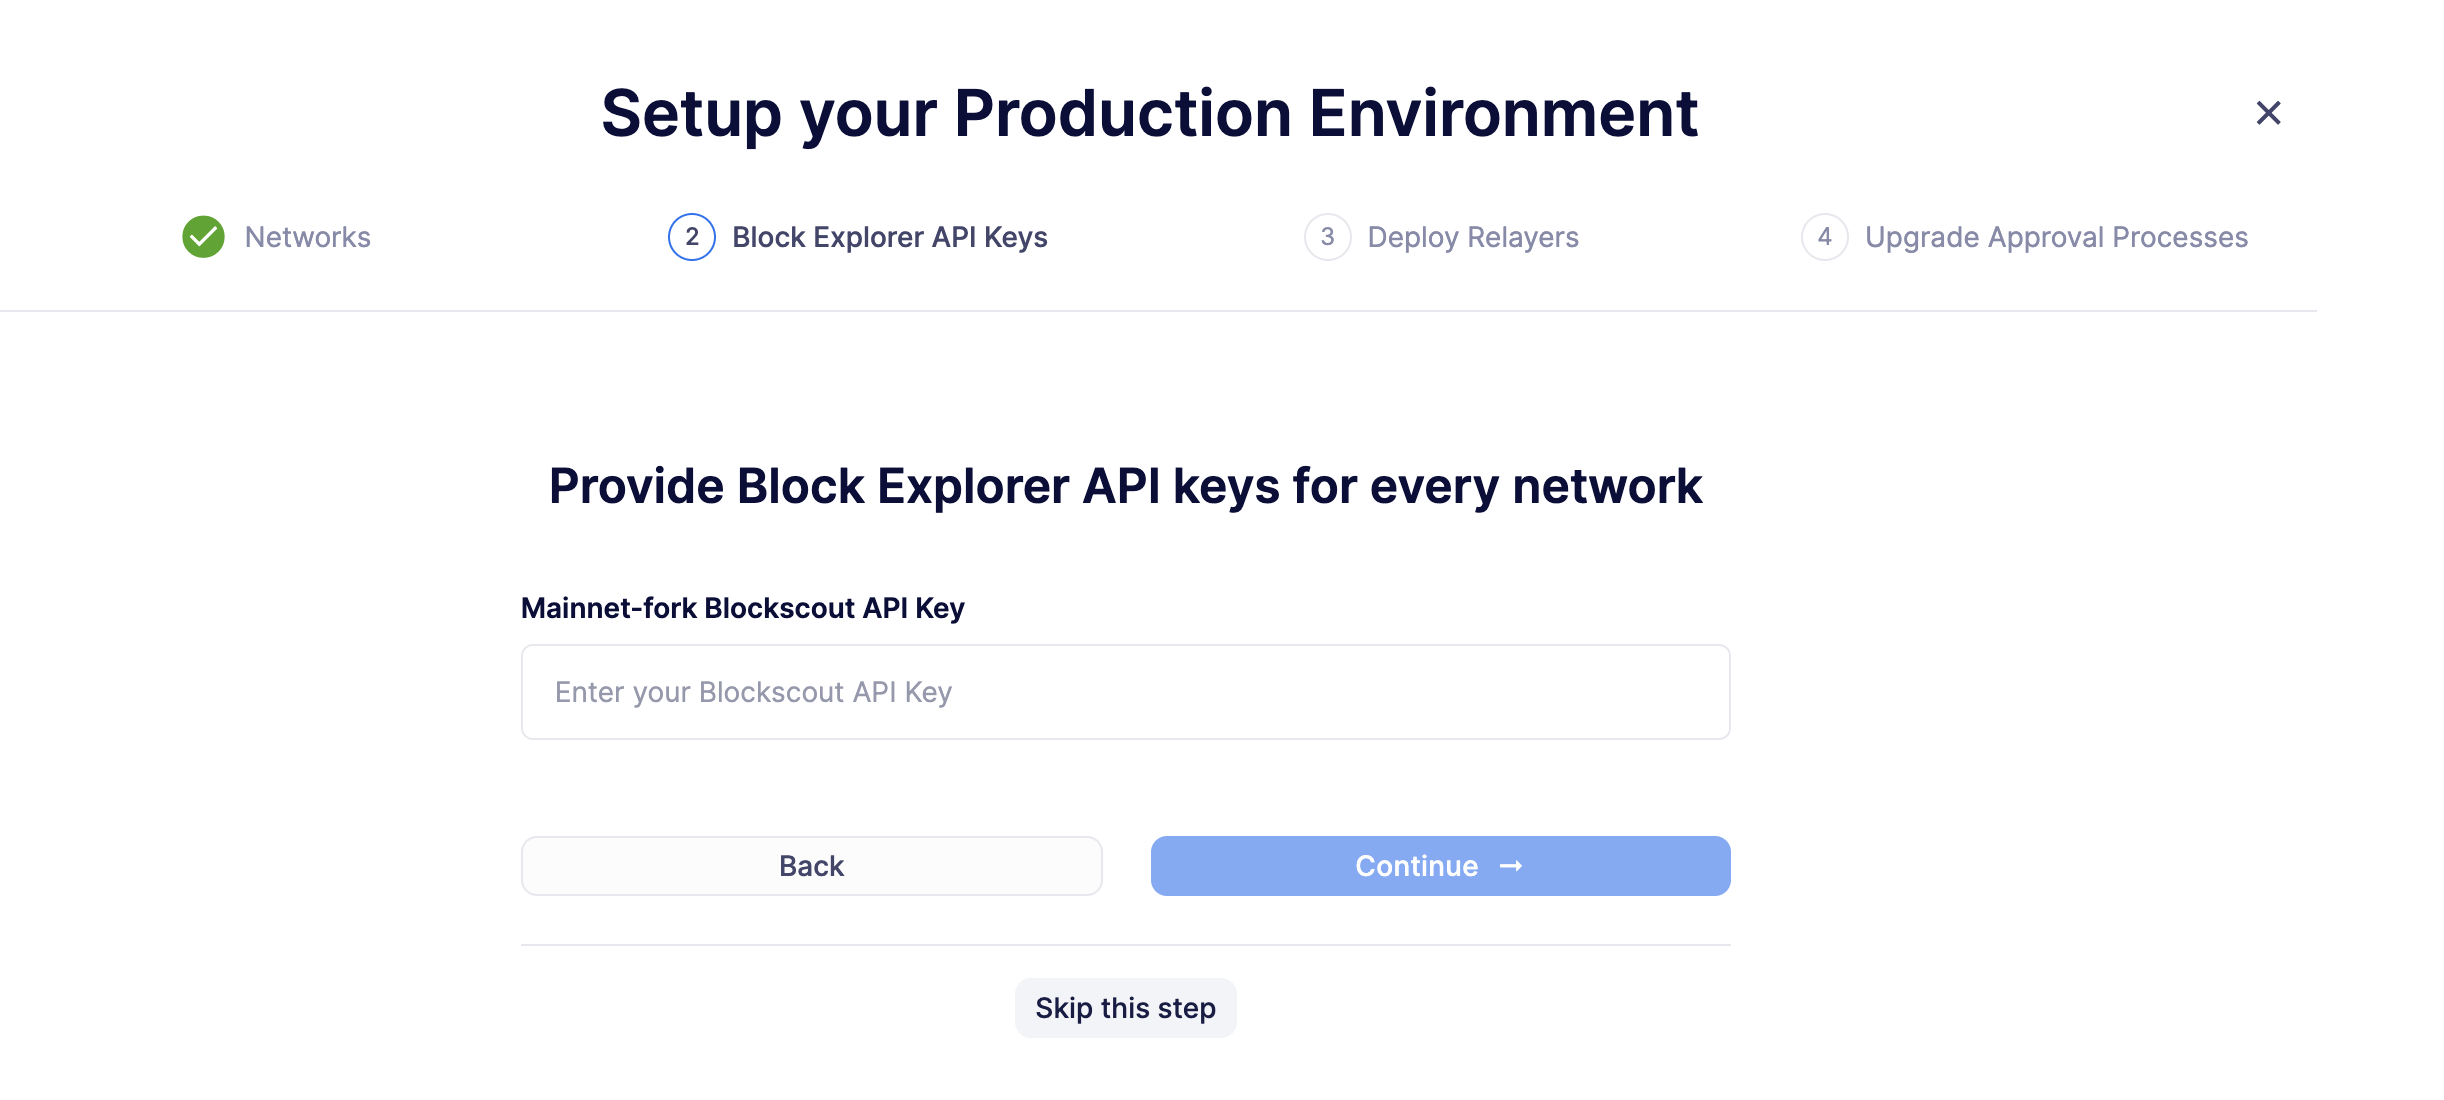The image size is (2444, 1100).
Task: Click the Mainnet-fork Blockscout API Key label
Action: [742, 608]
